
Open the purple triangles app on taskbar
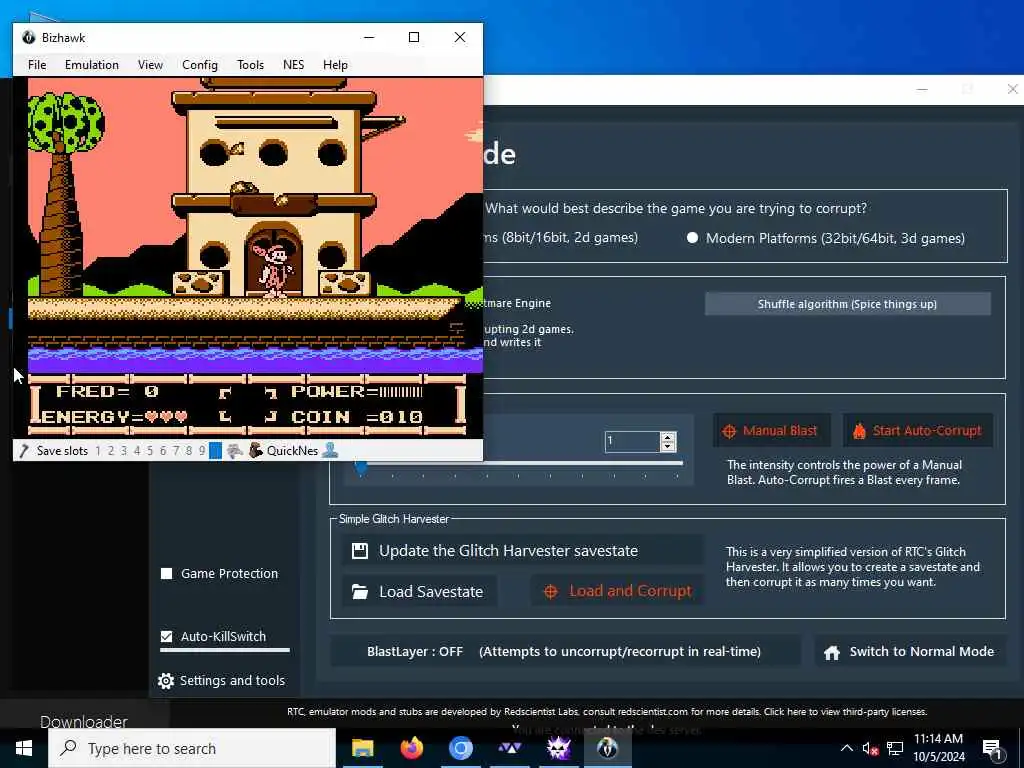point(509,748)
